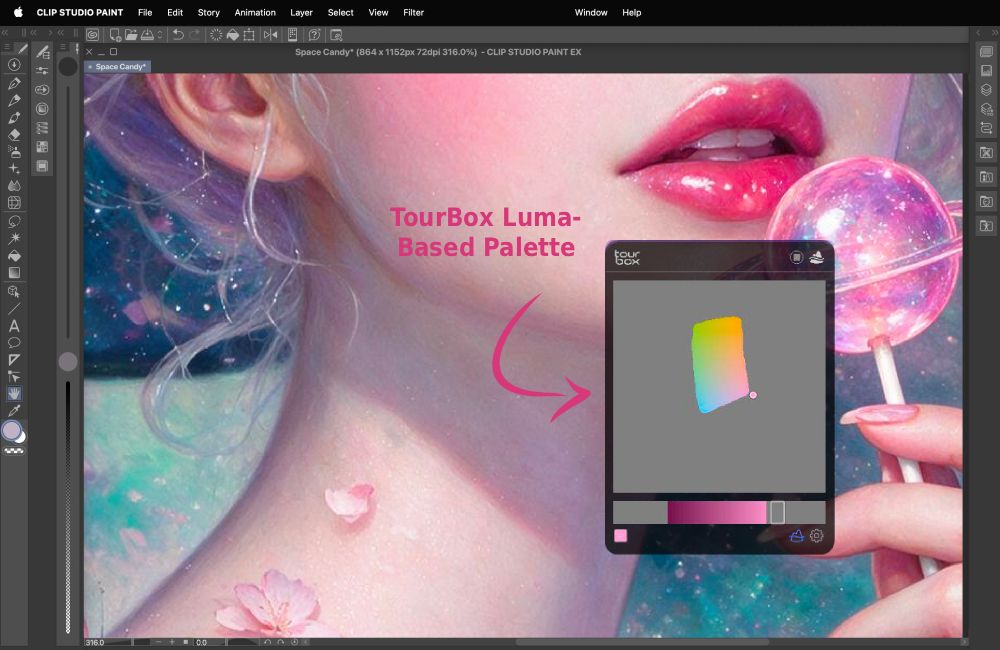Viewport: 1000px width, 650px height.
Task: Click the pink swatch in TourBox palette
Action: pyautogui.click(x=621, y=536)
